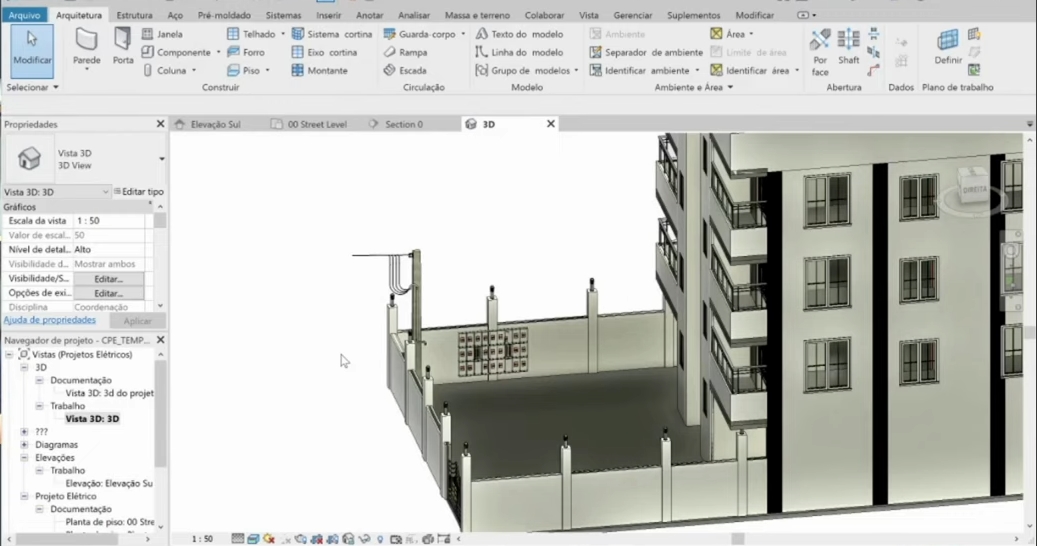Click Editar button for Visibilidade/Sobreposição

108,279
